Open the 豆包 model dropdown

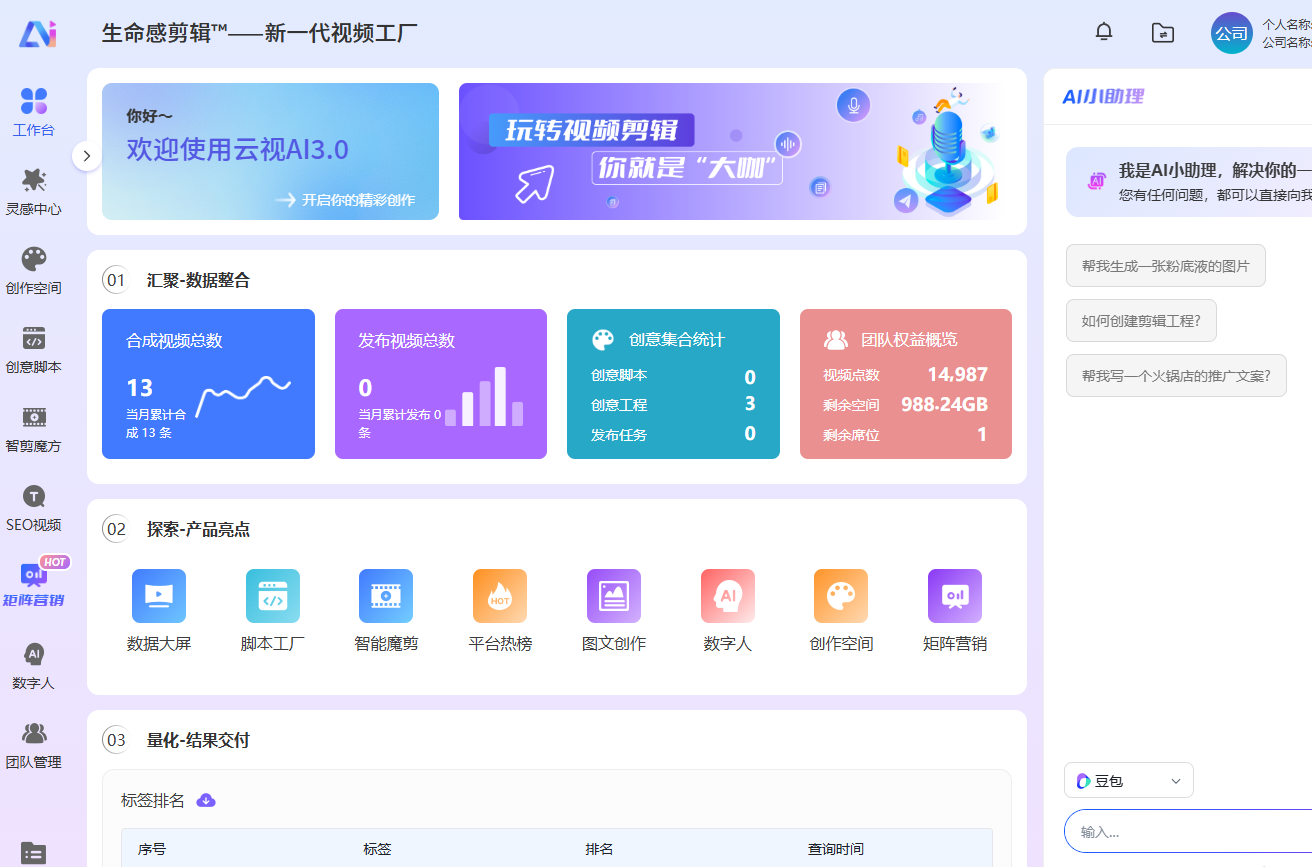click(1128, 780)
